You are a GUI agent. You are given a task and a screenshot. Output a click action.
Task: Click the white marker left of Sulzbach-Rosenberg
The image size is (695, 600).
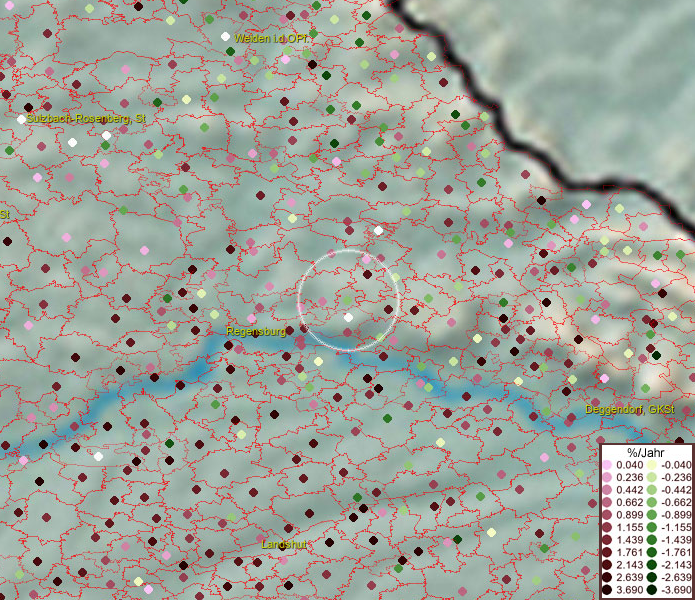21,119
